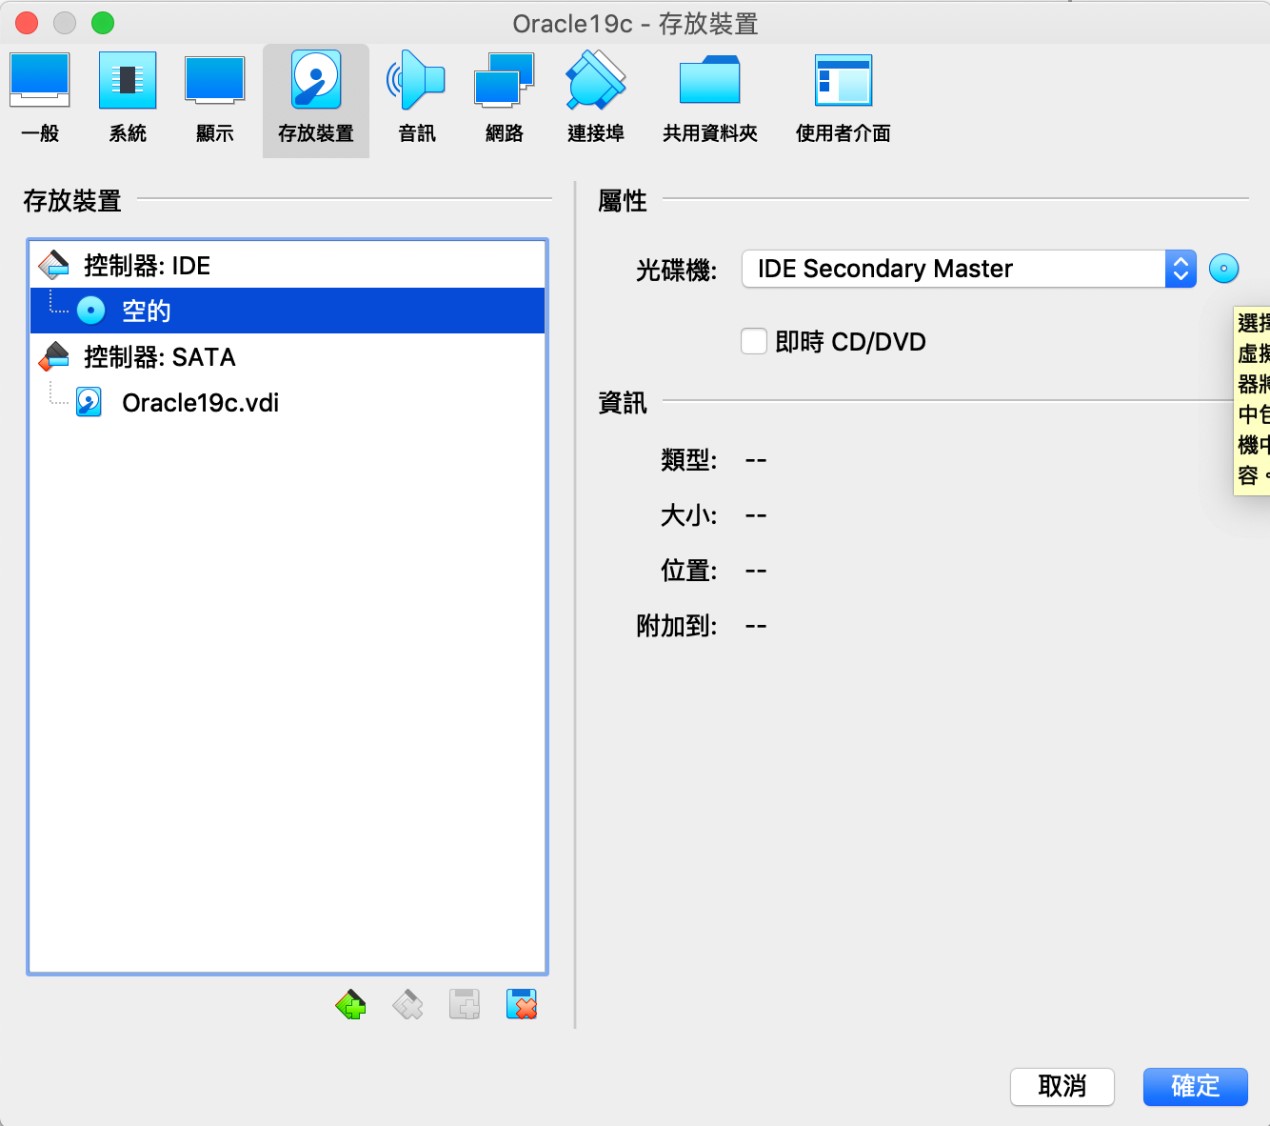The width and height of the screenshot is (1270, 1126).
Task: Select the 存放裝置 (Storage) settings tab
Action: click(316, 100)
